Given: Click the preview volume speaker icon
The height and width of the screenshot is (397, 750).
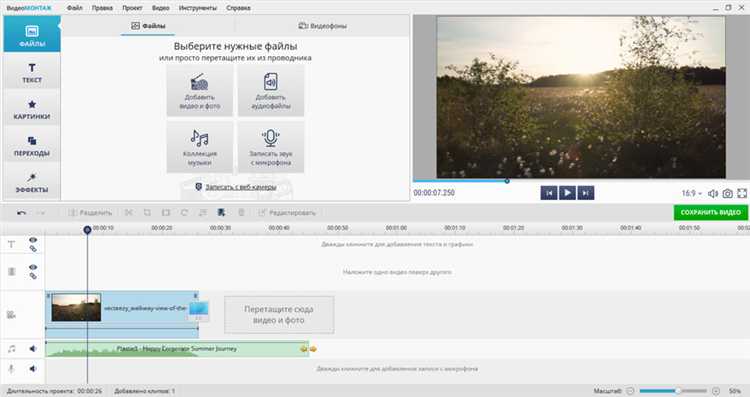Looking at the screenshot, I should click(x=713, y=193).
